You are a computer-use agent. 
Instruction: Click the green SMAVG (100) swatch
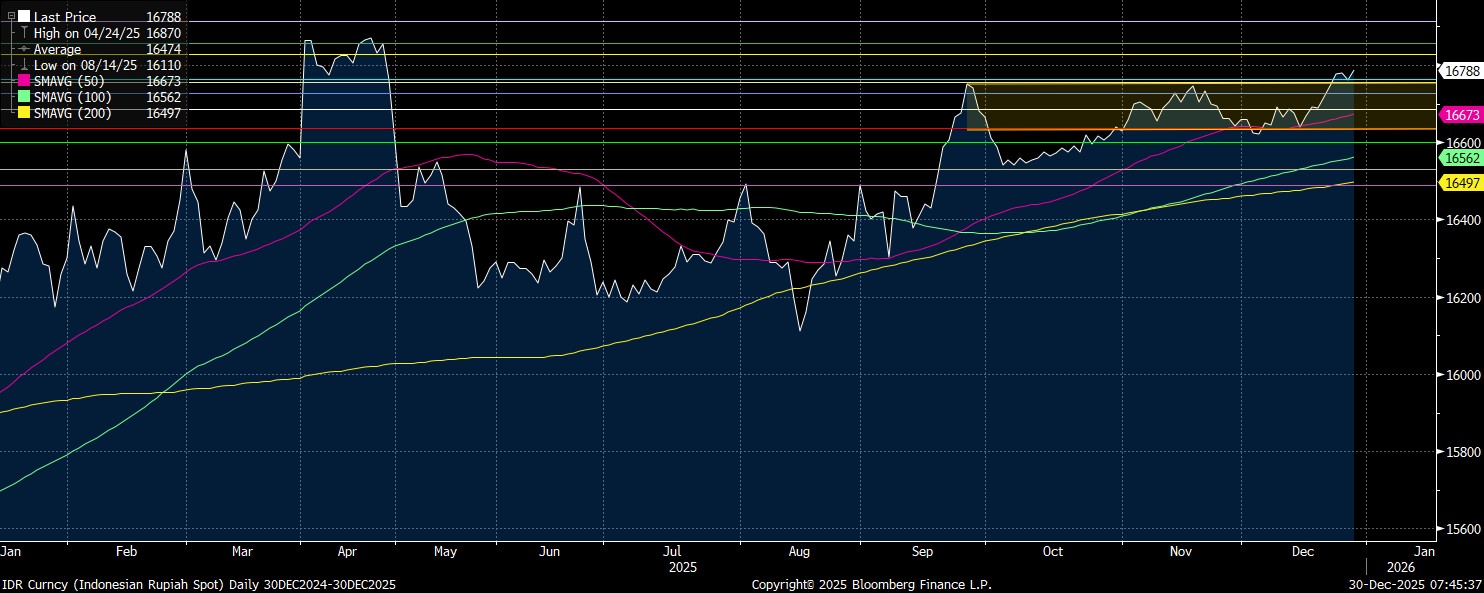24,97
